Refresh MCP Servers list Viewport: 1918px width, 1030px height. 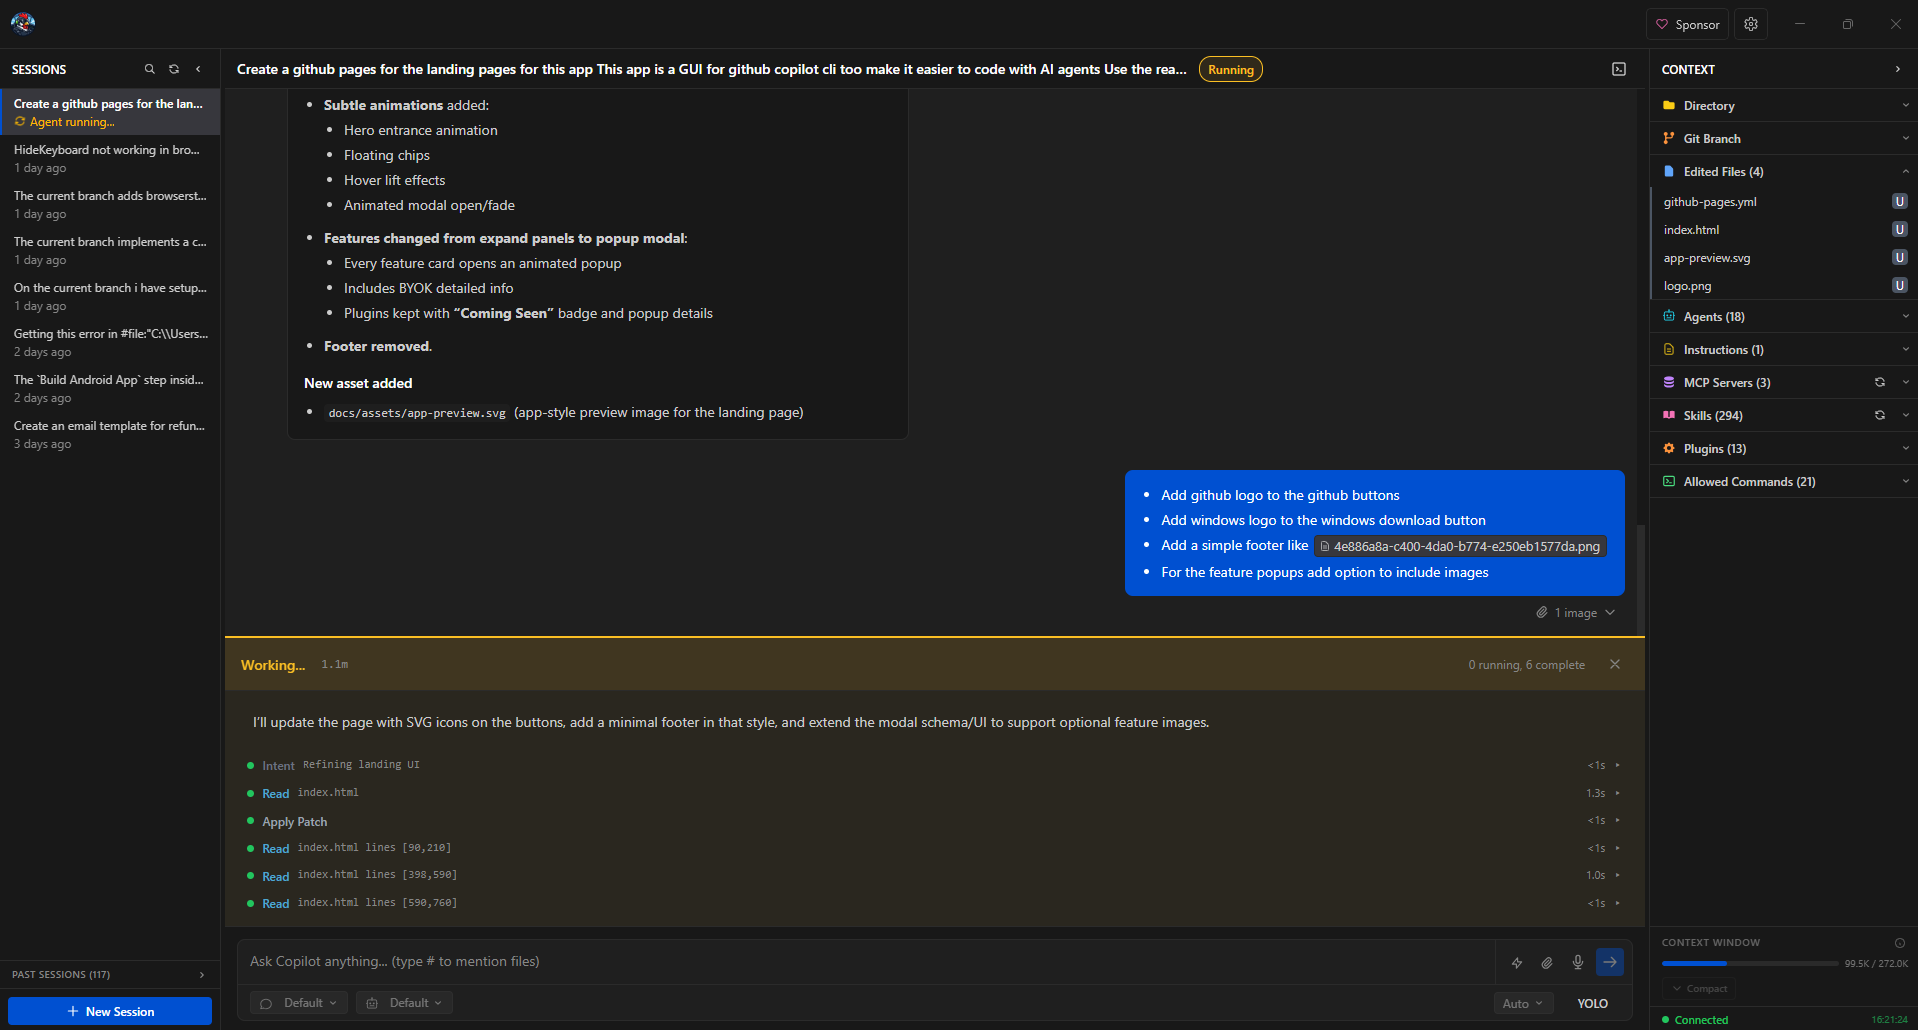(x=1880, y=382)
